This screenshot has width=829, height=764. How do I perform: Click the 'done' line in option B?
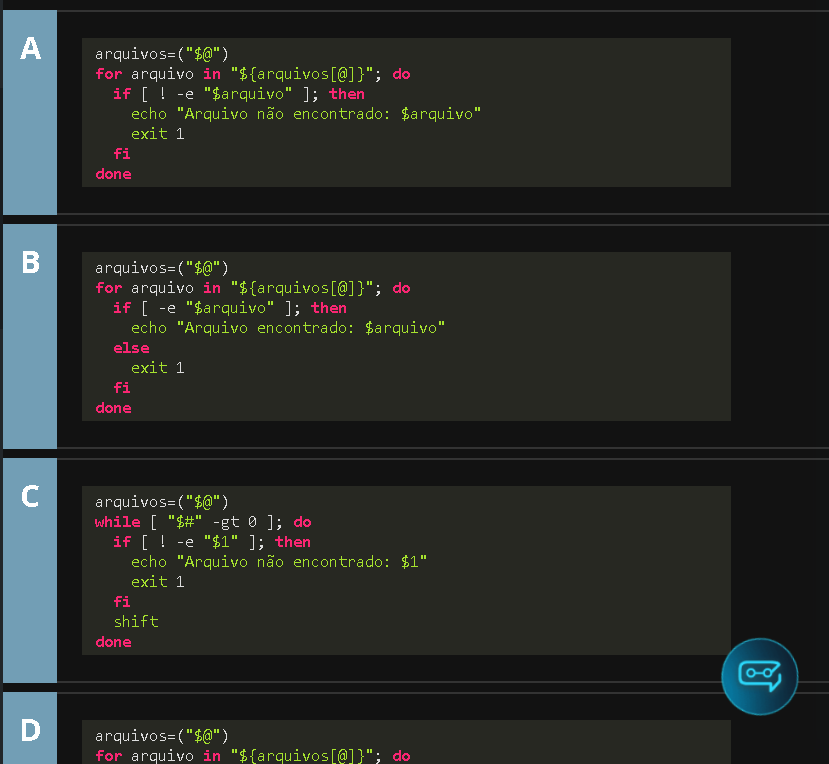click(x=113, y=408)
